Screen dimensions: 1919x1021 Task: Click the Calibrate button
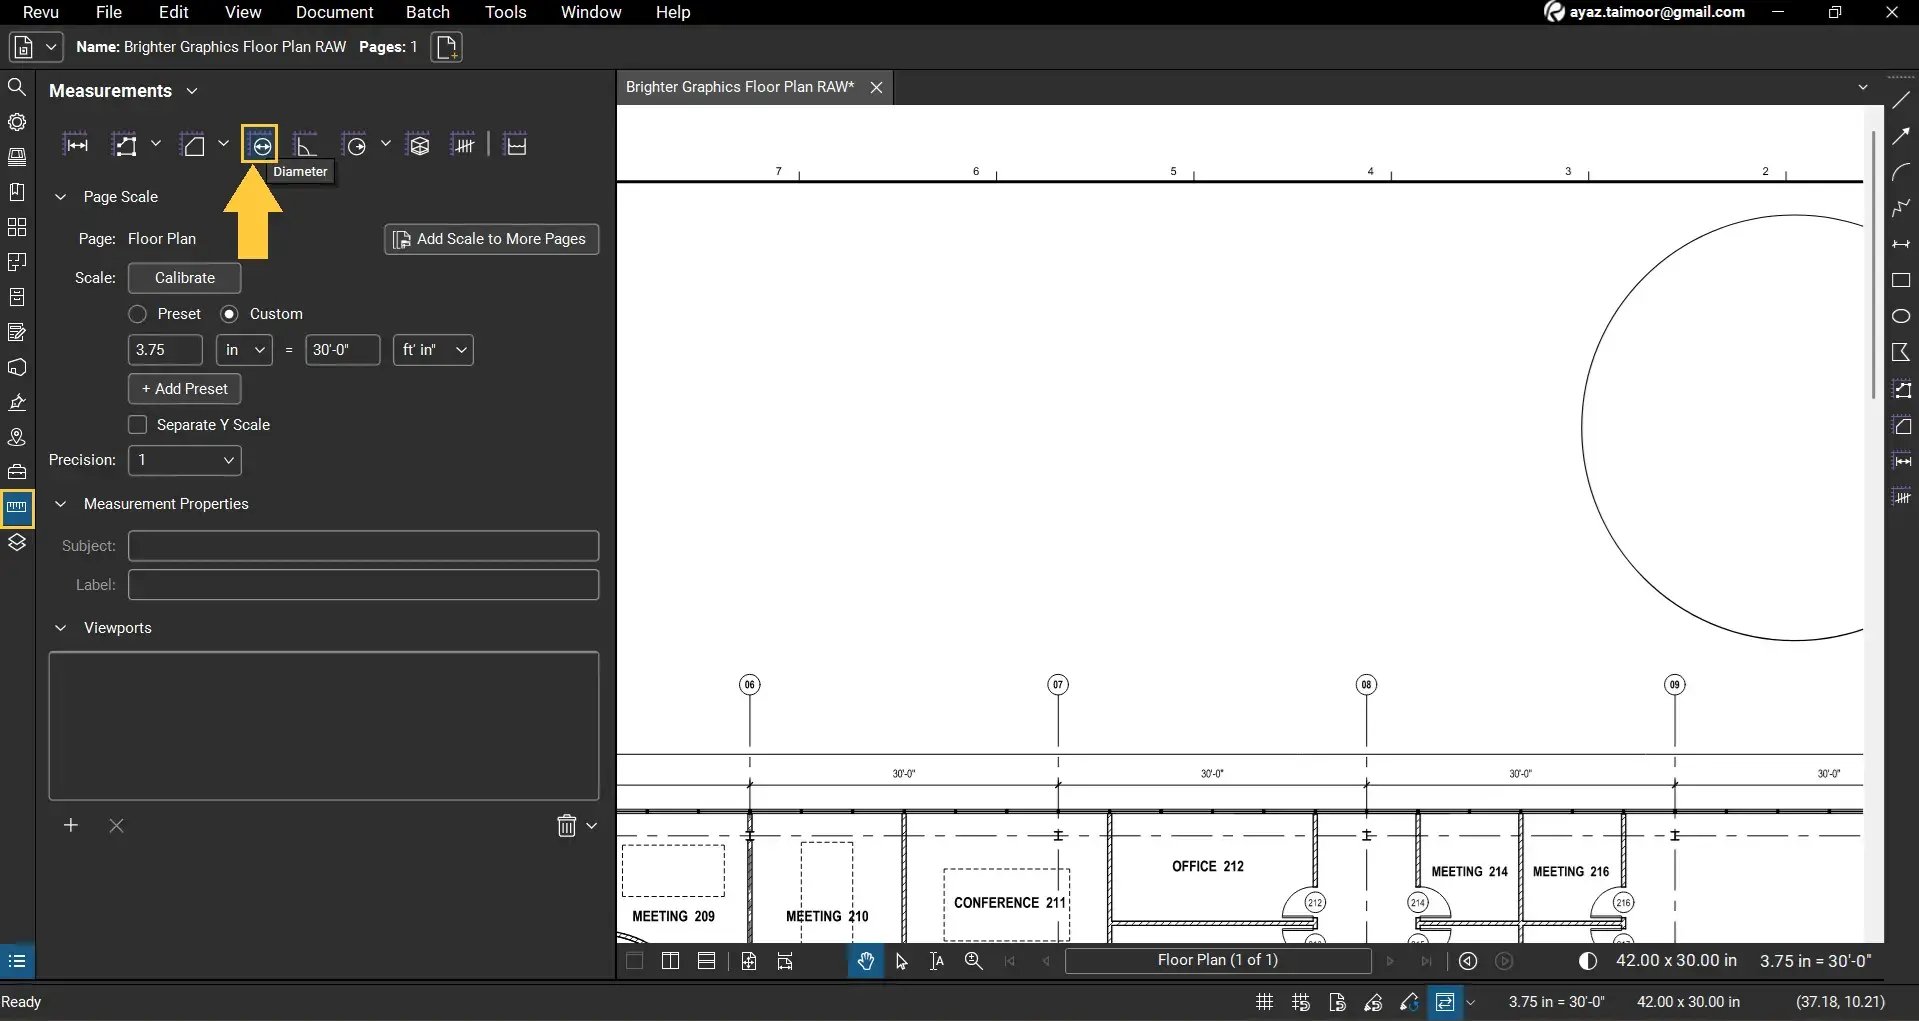coord(183,278)
